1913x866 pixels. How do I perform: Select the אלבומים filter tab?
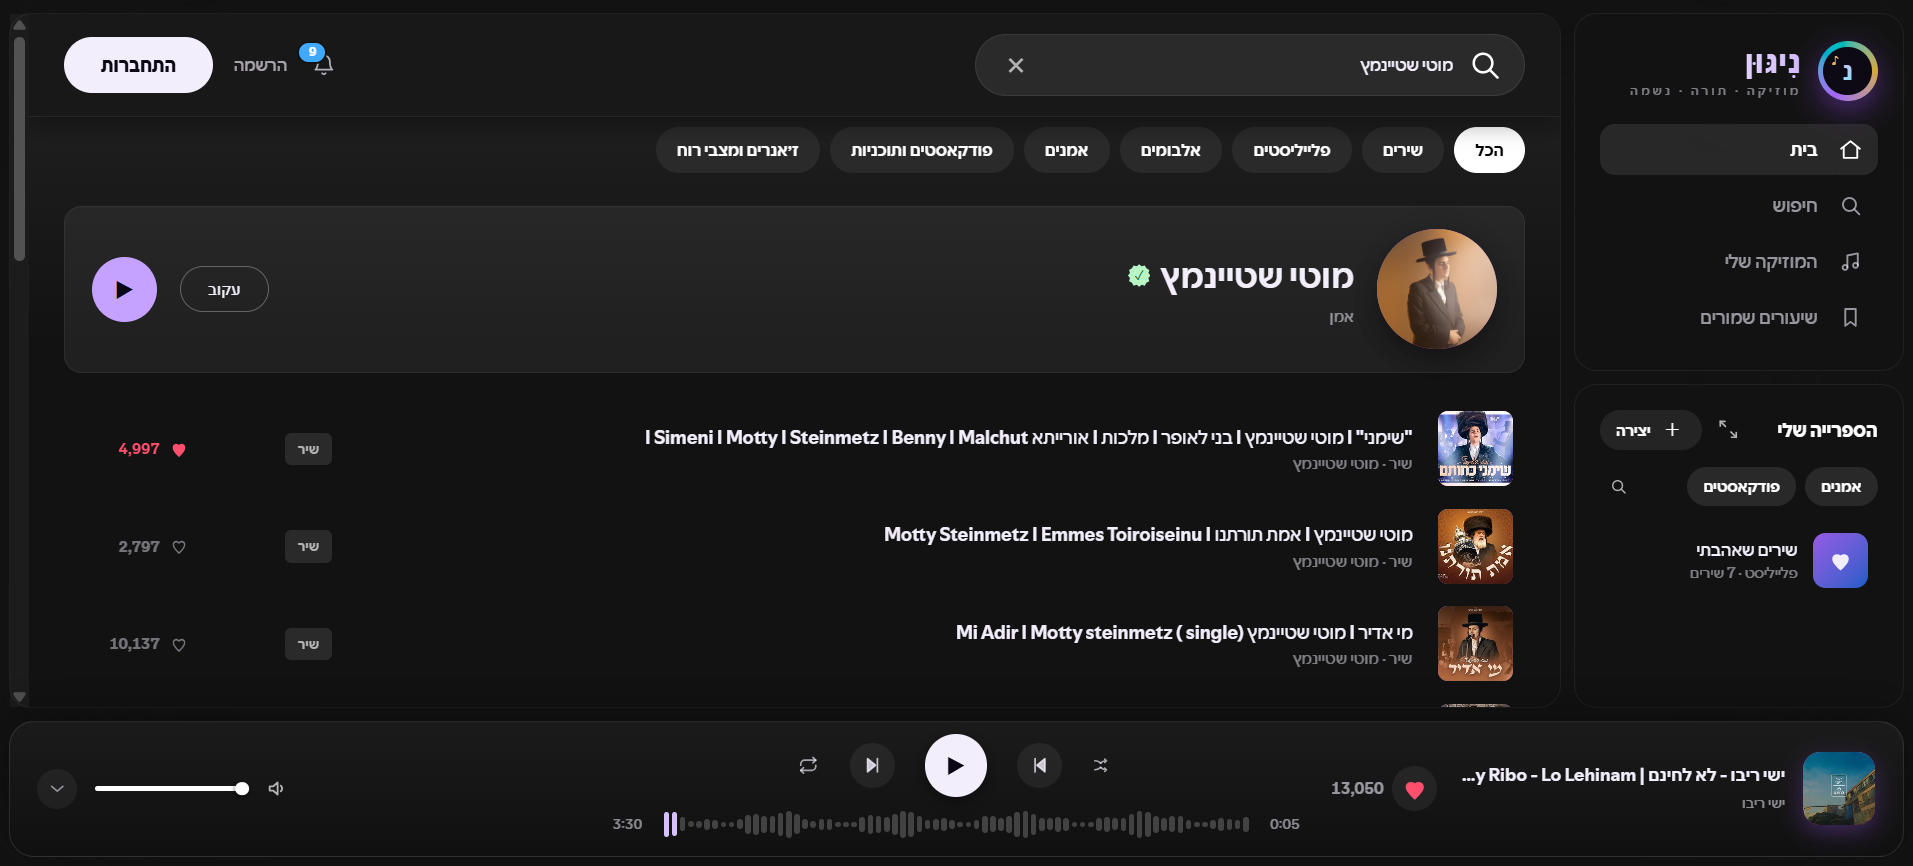(1171, 150)
